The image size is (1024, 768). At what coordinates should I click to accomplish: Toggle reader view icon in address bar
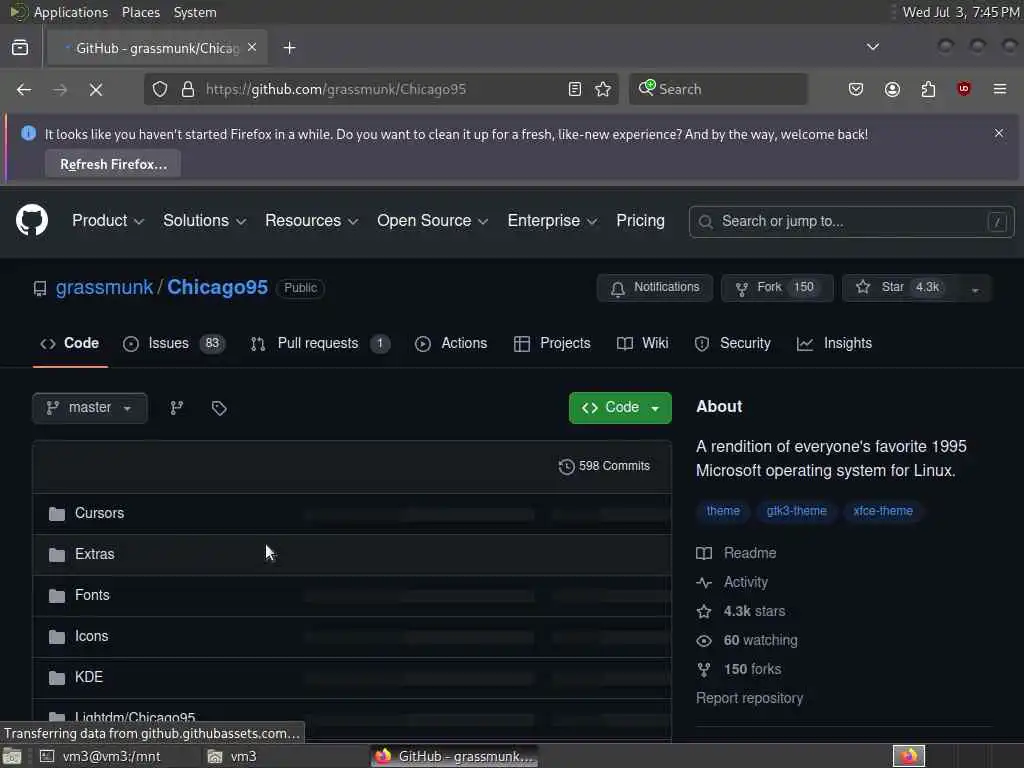[x=575, y=89]
